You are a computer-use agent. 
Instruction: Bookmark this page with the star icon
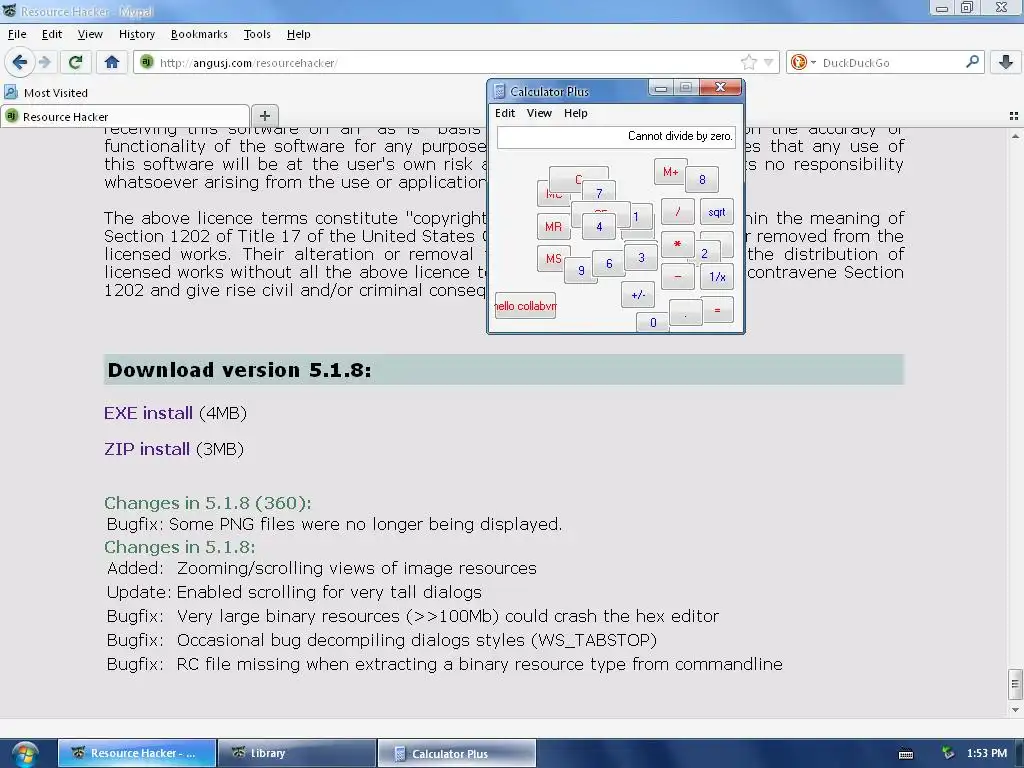click(748, 62)
